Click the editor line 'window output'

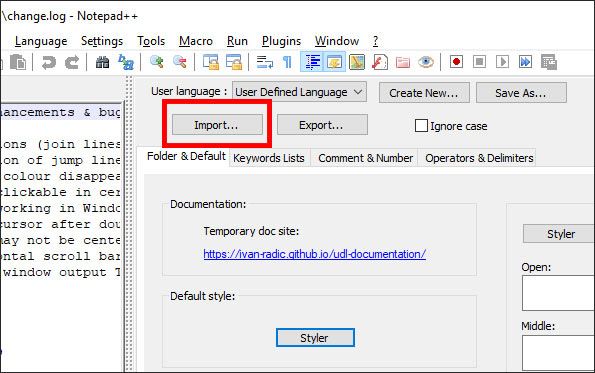[x=61, y=272]
